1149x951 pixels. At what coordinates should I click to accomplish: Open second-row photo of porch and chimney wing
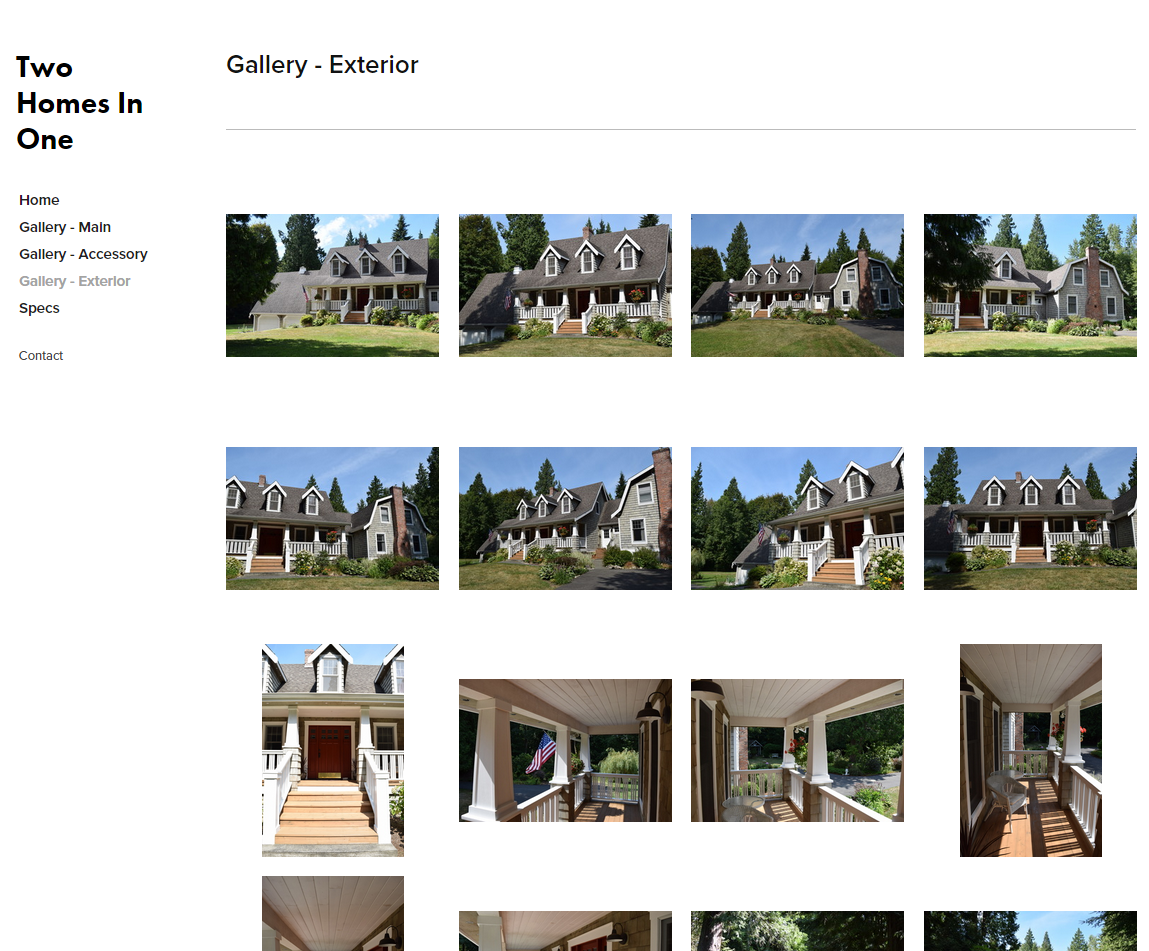click(x=332, y=519)
